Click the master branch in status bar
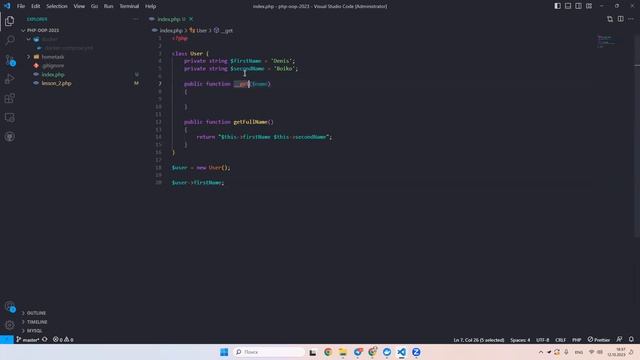640x360 pixels. tap(27, 340)
